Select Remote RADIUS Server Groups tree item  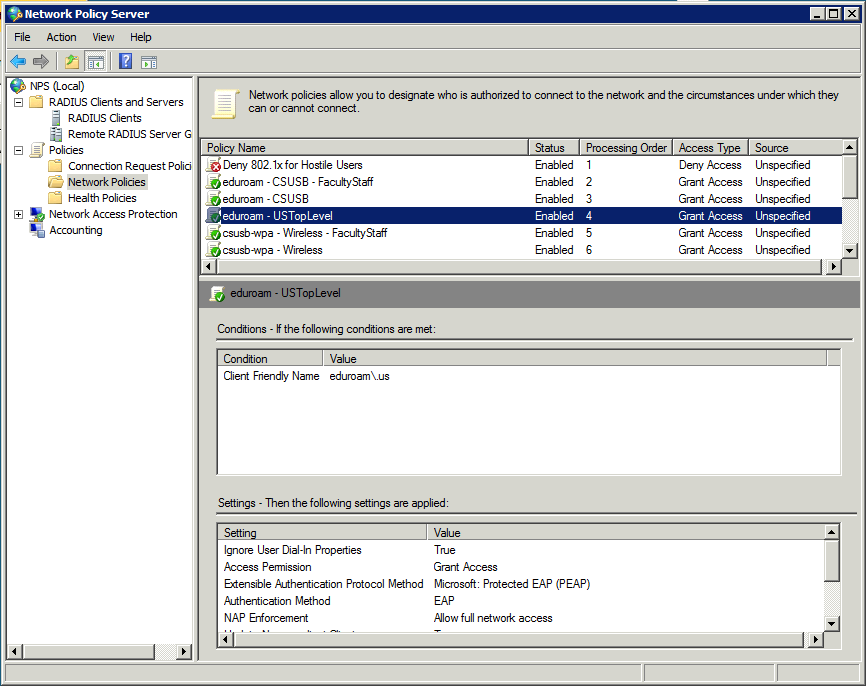(129, 134)
